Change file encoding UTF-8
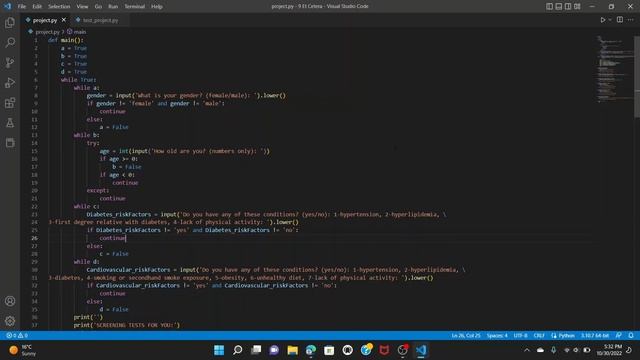This screenshot has height=360, width=640. (520, 336)
